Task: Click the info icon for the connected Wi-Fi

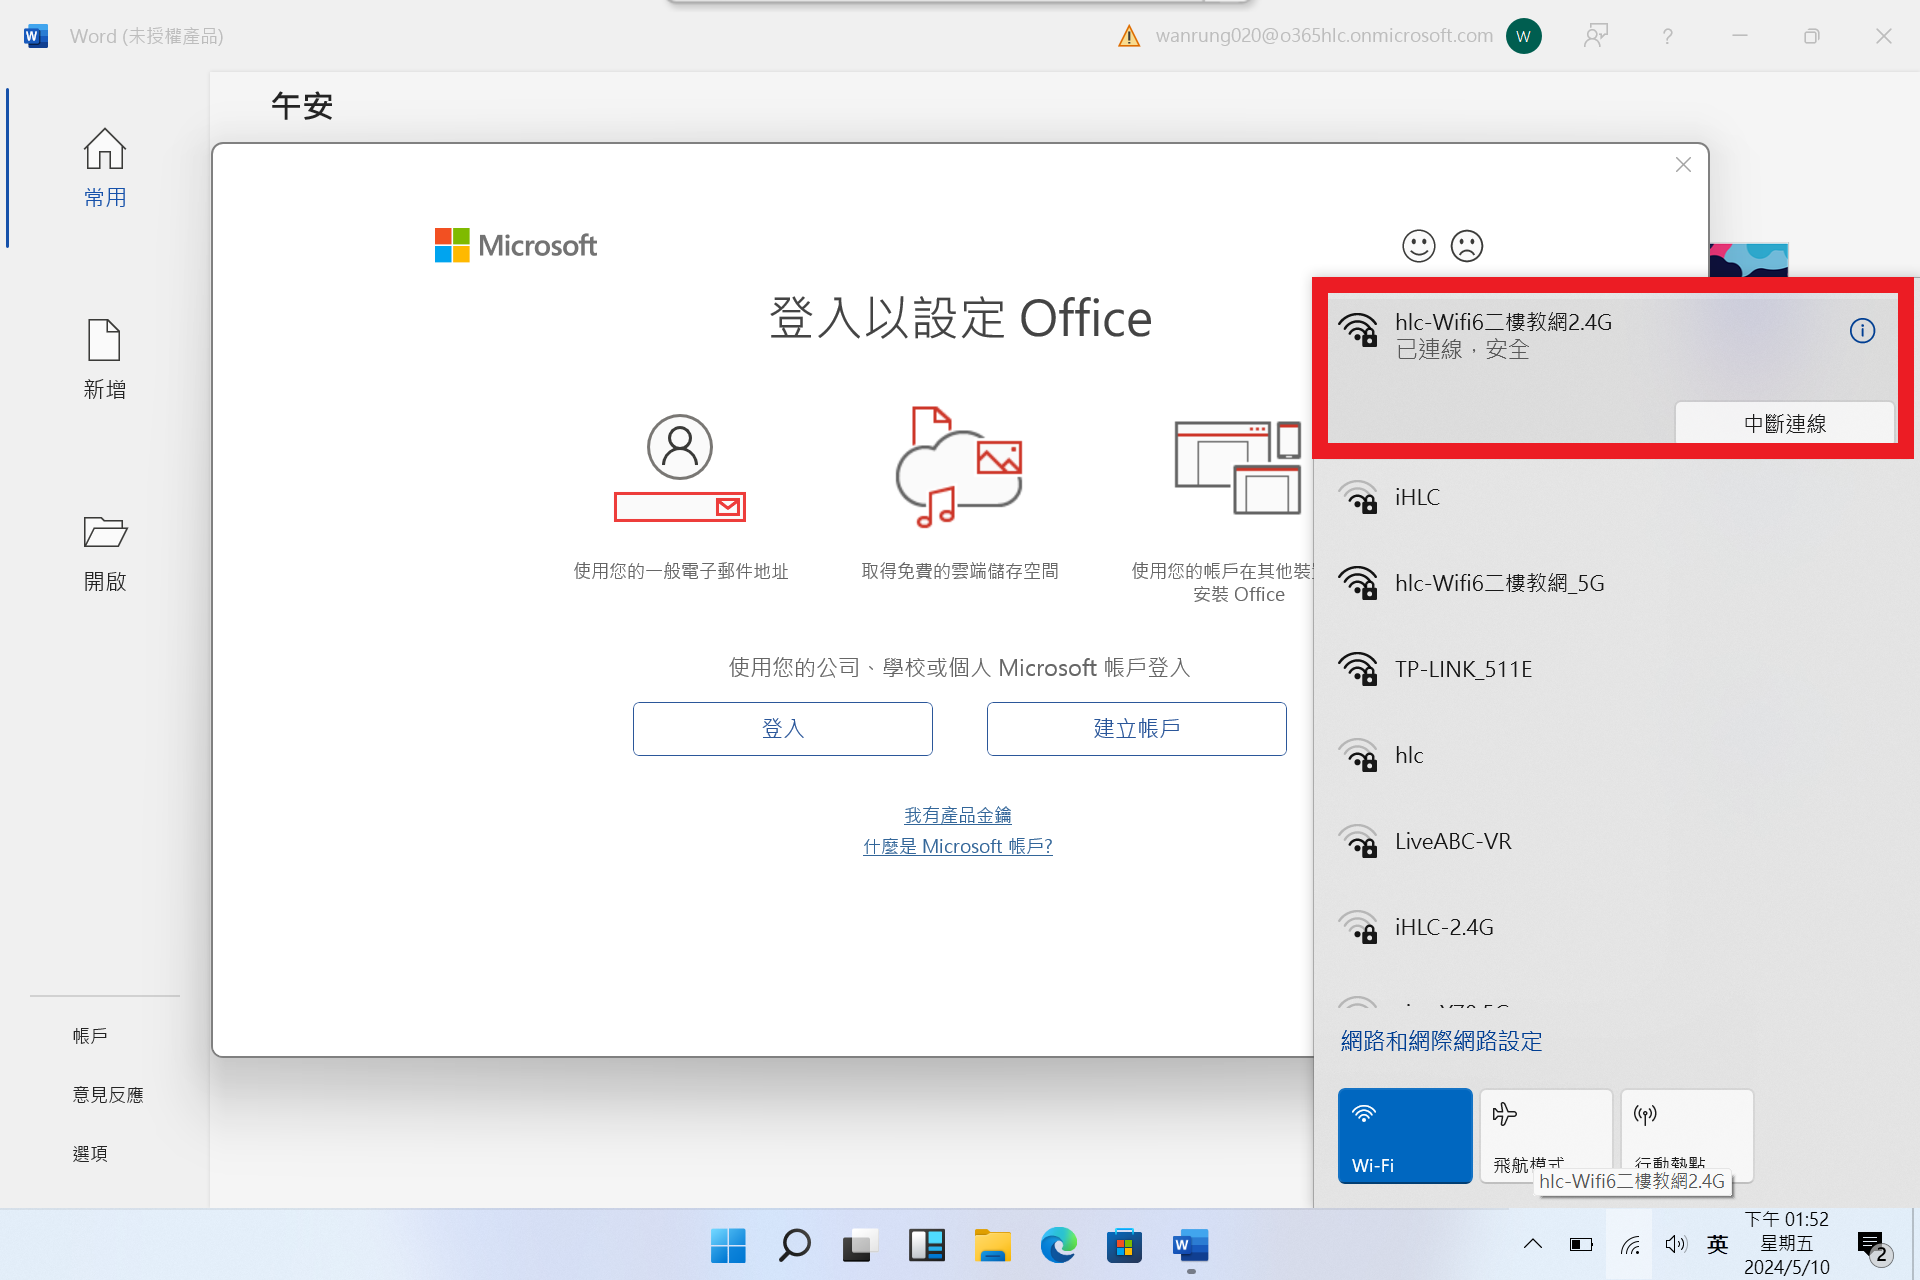Action: 1862,331
